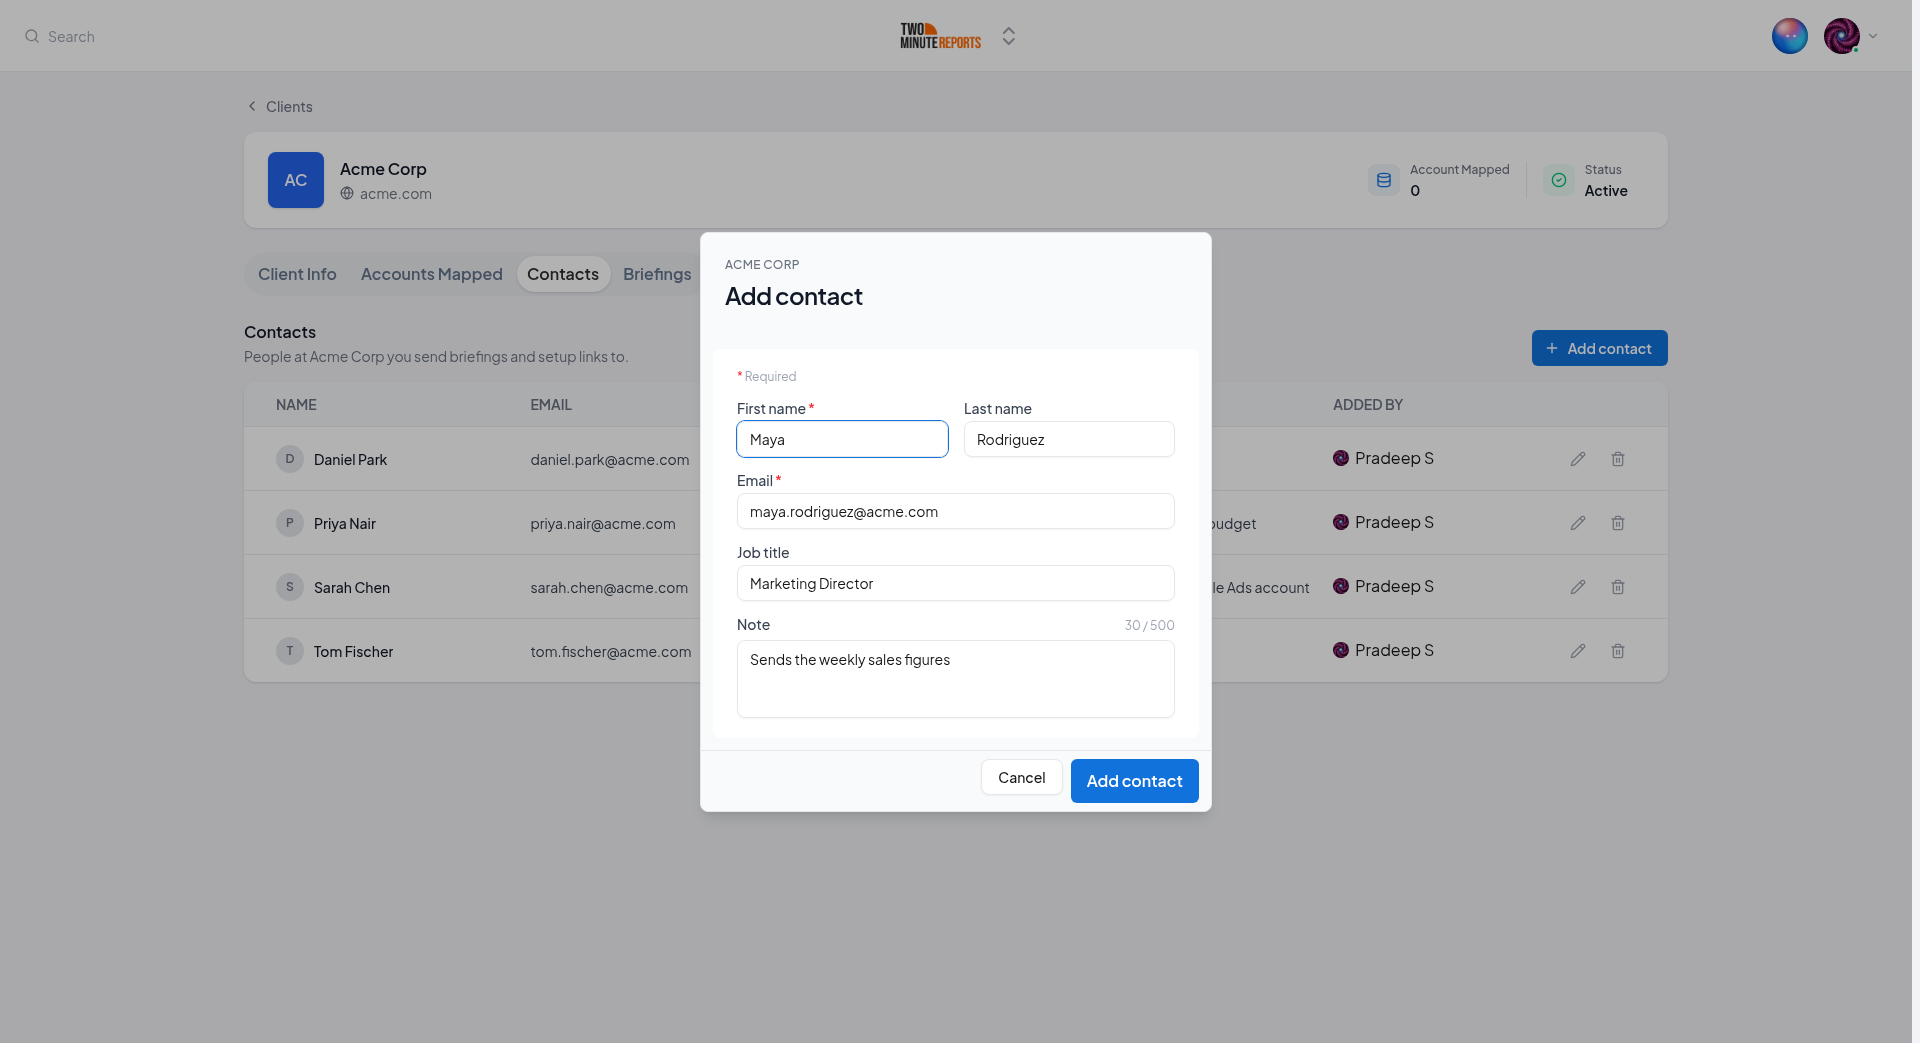The height and width of the screenshot is (1043, 1920).
Task: Switch to the Accounts Mapped tab
Action: point(432,274)
